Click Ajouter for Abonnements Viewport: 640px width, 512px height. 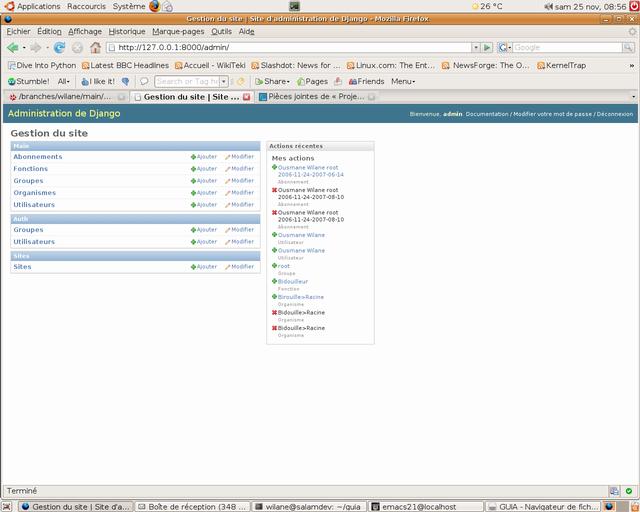coord(204,157)
